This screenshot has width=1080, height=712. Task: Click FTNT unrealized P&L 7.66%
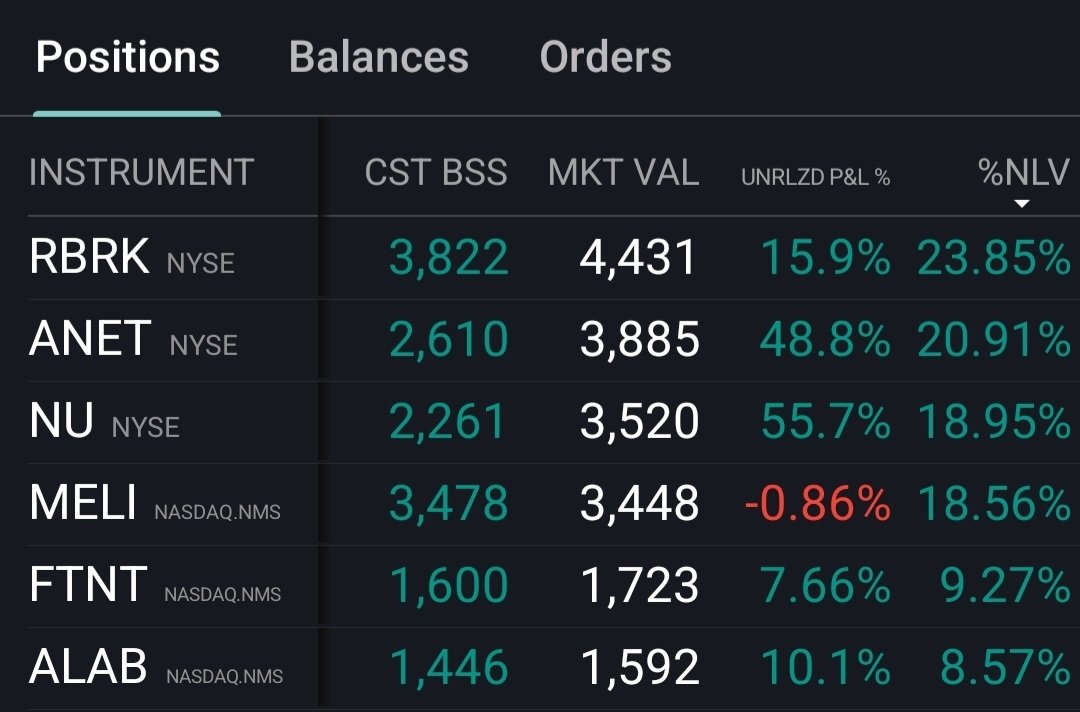point(825,585)
